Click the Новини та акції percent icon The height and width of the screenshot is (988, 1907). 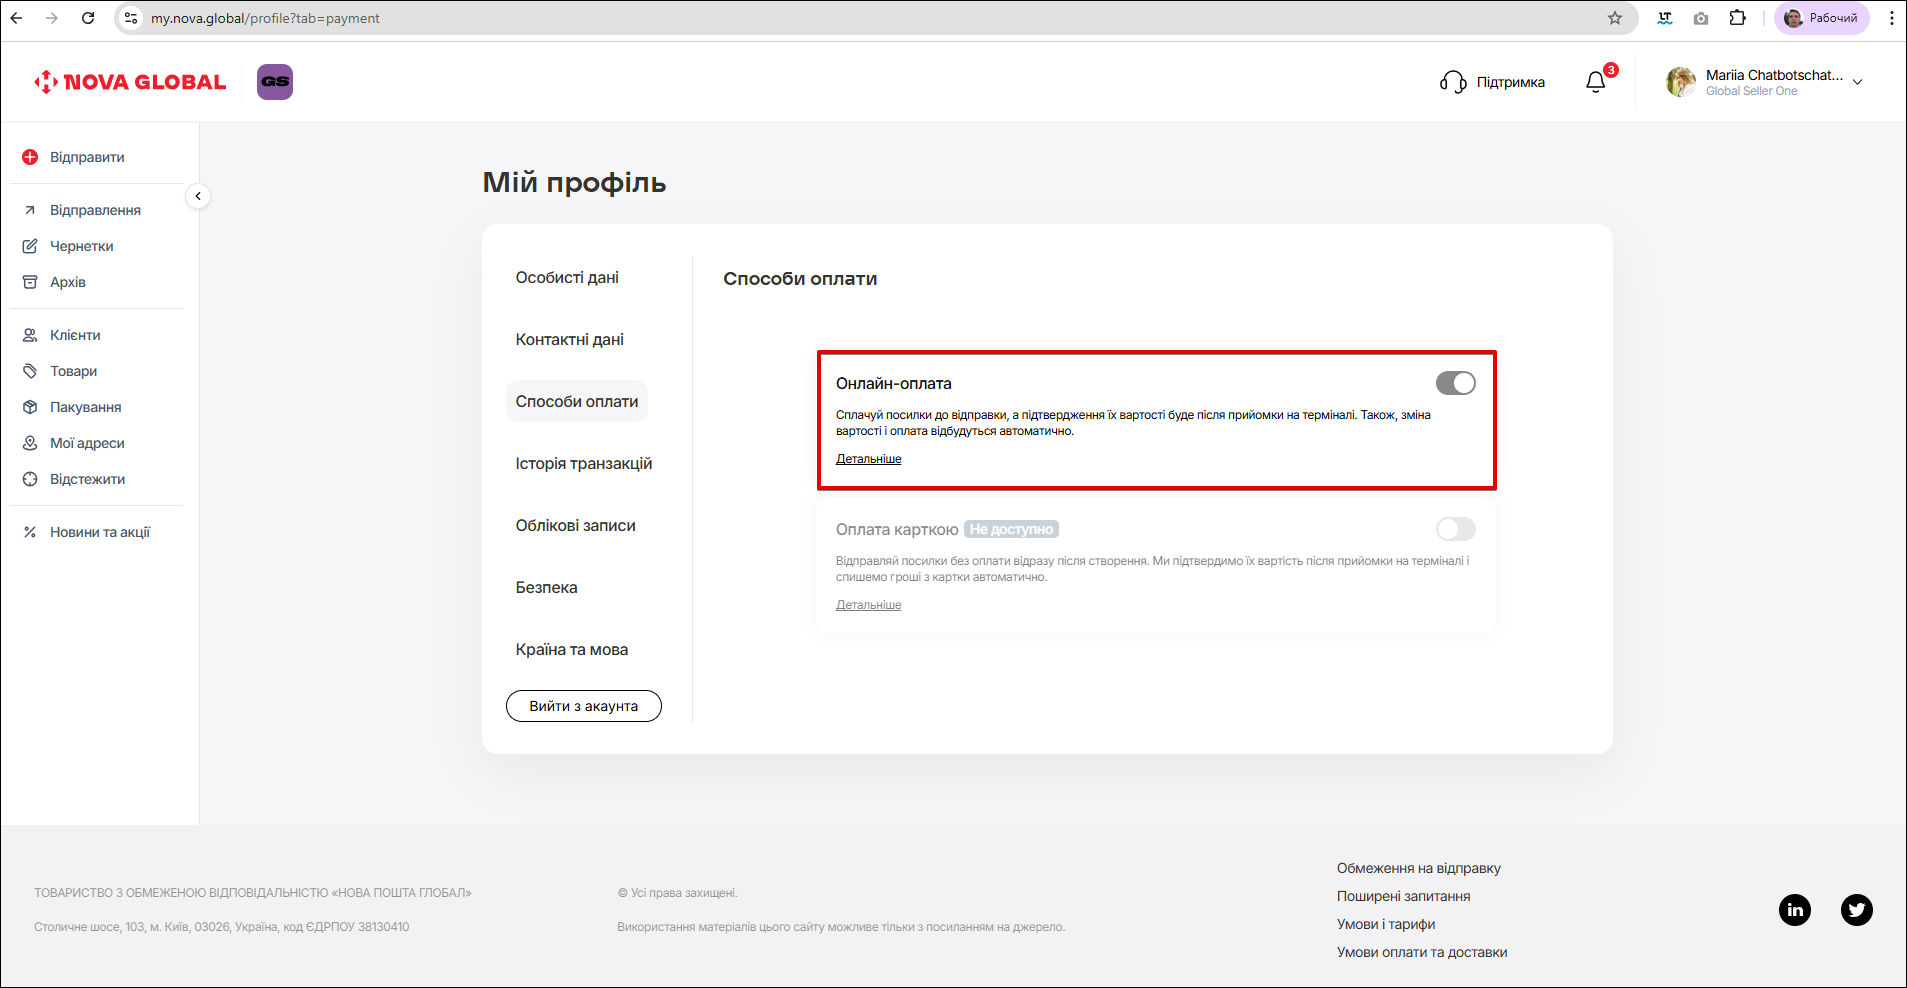pos(30,532)
